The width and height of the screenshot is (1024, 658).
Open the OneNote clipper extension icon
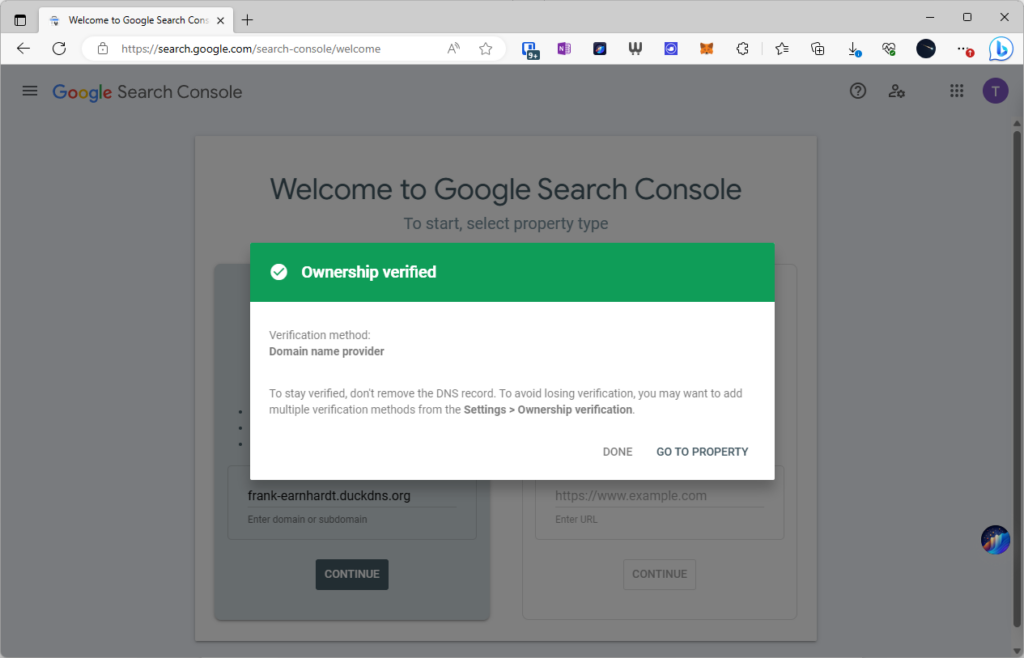564,48
